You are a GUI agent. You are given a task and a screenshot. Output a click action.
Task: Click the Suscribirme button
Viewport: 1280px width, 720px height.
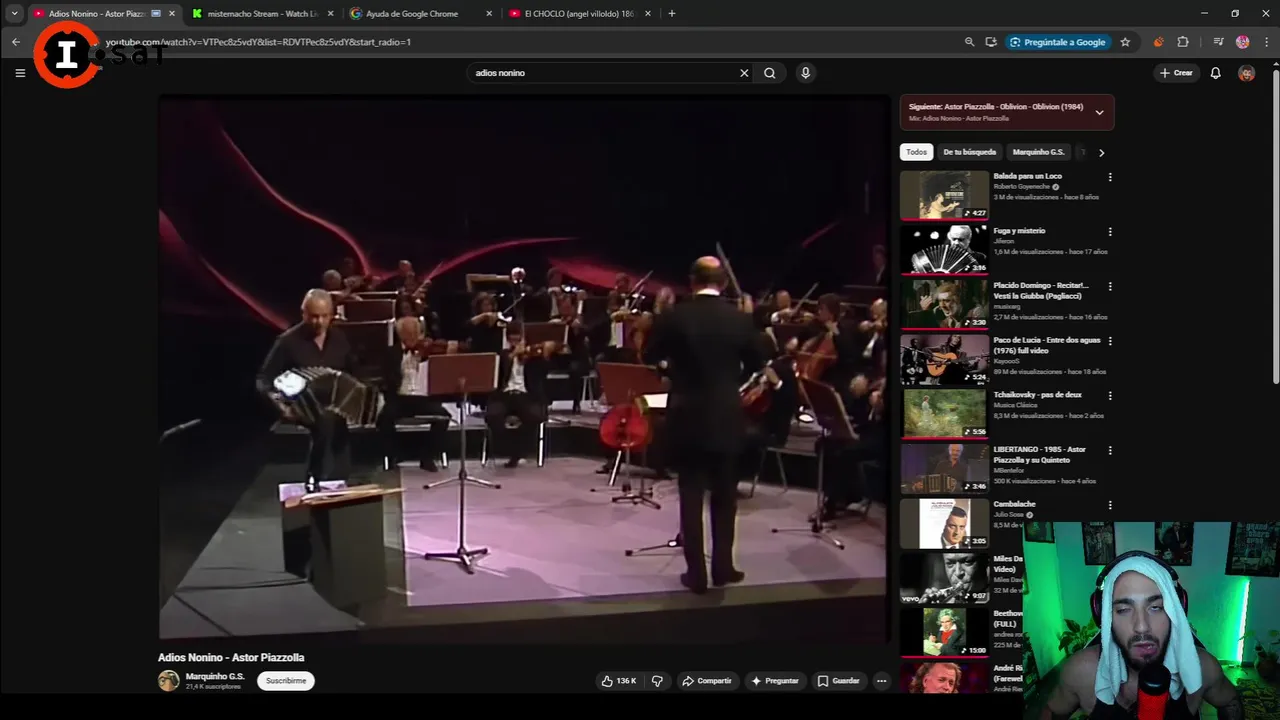(x=286, y=681)
